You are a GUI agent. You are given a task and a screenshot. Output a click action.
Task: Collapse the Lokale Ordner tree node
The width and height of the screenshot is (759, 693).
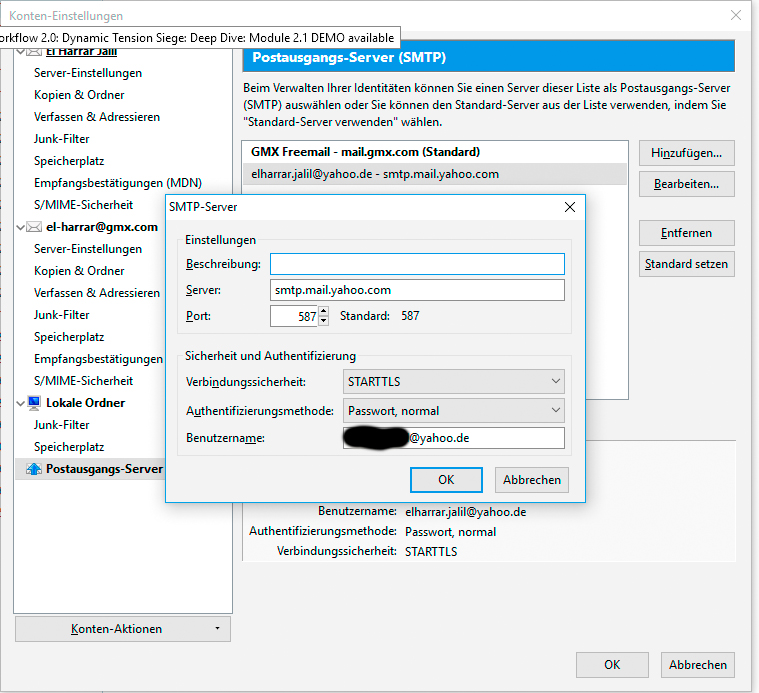coord(20,403)
